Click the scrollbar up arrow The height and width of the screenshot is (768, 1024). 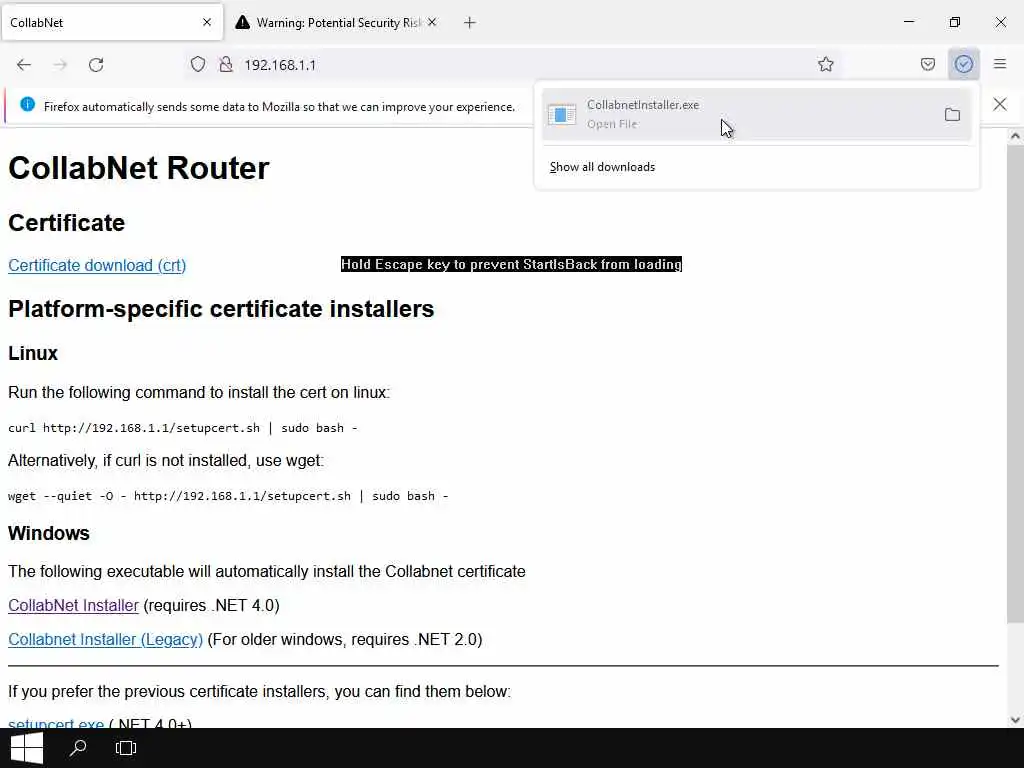(x=1015, y=136)
